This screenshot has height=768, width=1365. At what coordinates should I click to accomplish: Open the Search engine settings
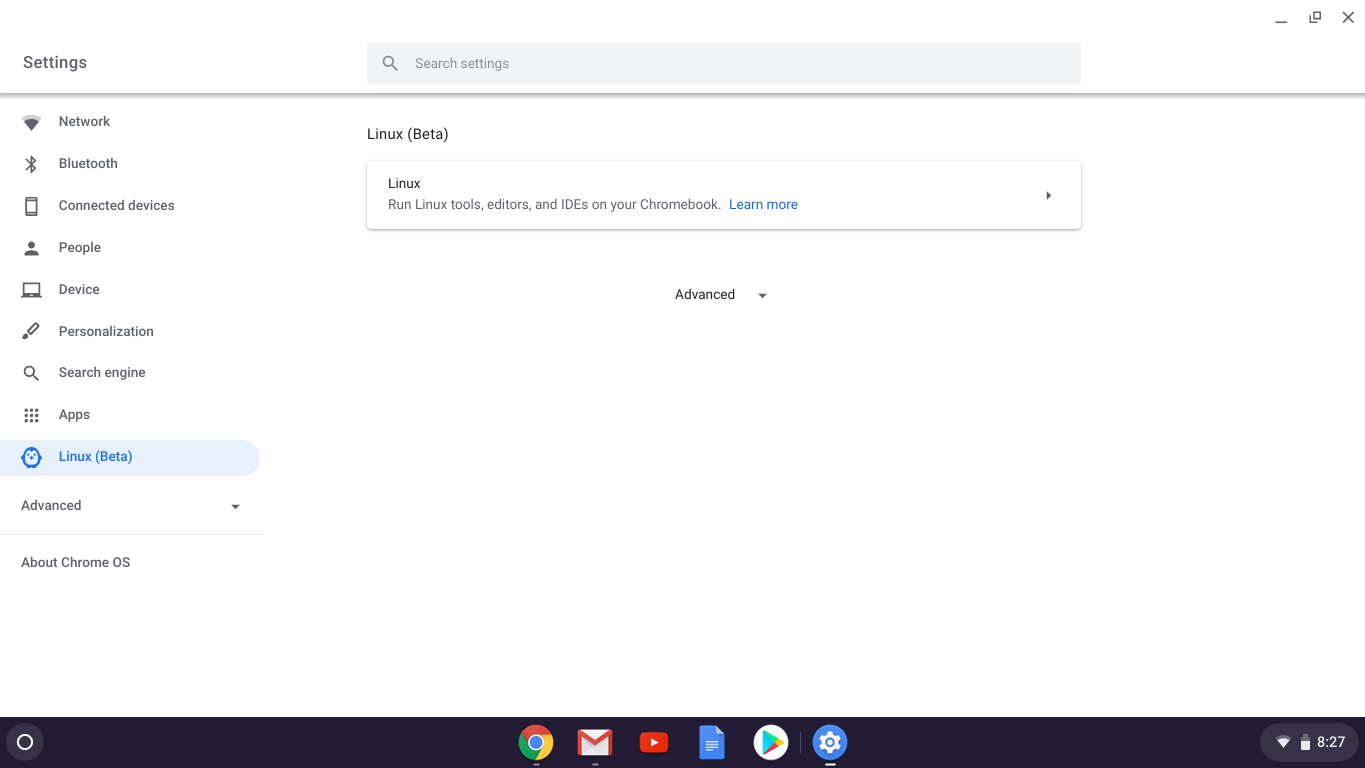click(x=103, y=372)
